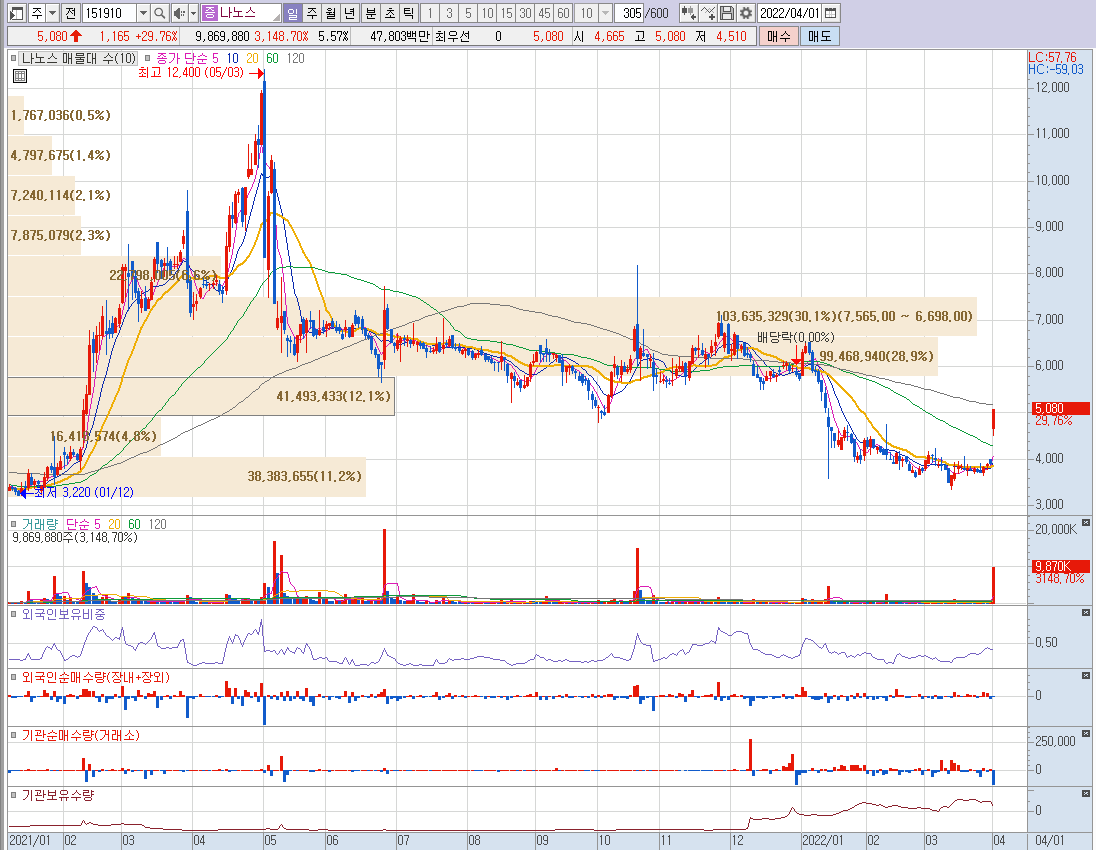Open the calendar date picker
Viewport: 1096px width, 850px height.
[830, 13]
